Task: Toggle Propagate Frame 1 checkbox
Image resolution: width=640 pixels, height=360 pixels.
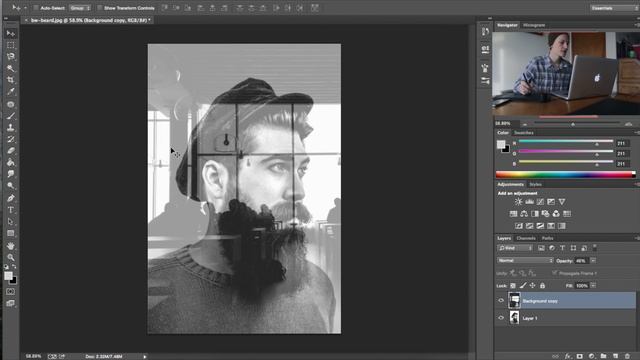Action: click(x=554, y=273)
